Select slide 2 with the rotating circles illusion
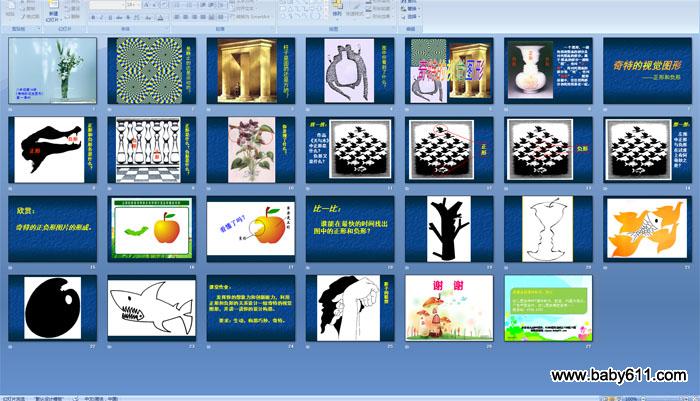Viewport: 700px width, 401px height. coord(151,71)
